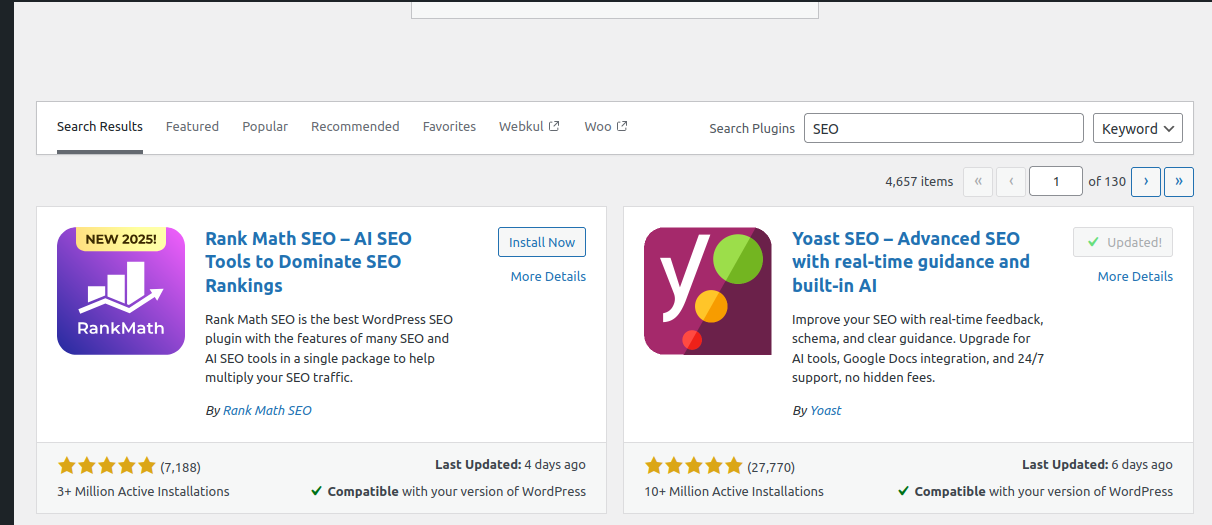Switch to the Featured tab
Image resolution: width=1212 pixels, height=525 pixels.
coord(192,127)
